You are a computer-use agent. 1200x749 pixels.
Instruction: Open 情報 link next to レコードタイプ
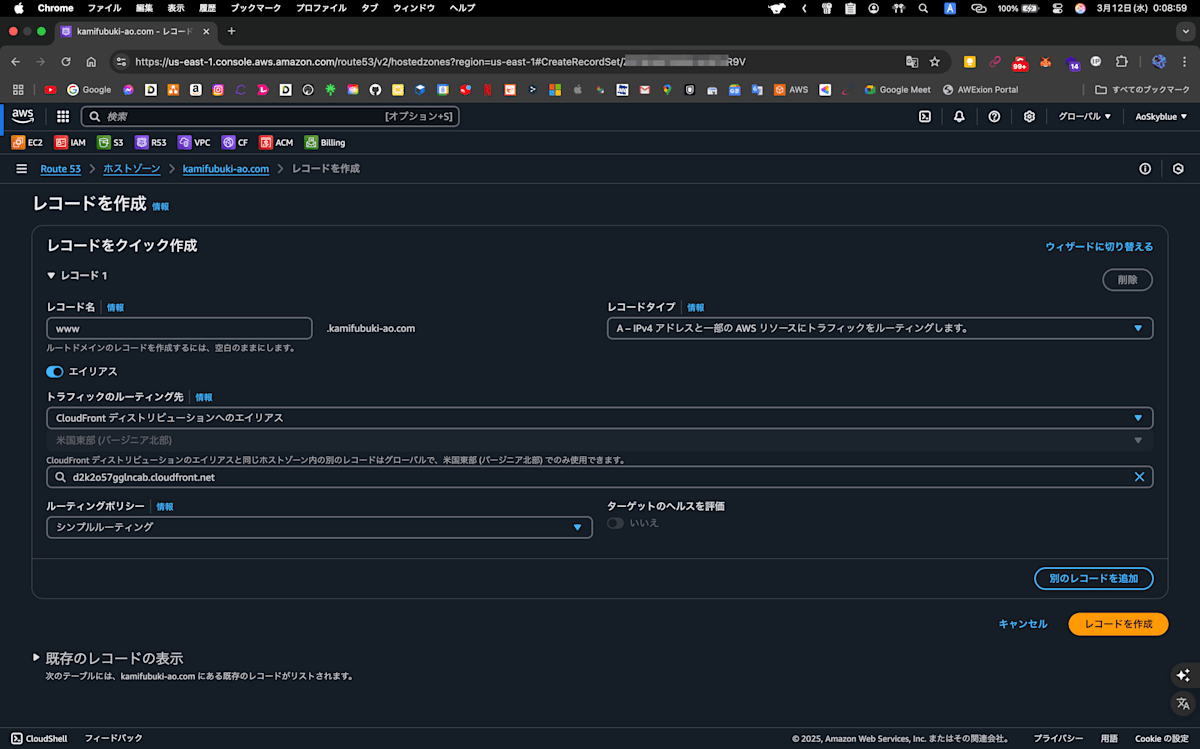[696, 308]
